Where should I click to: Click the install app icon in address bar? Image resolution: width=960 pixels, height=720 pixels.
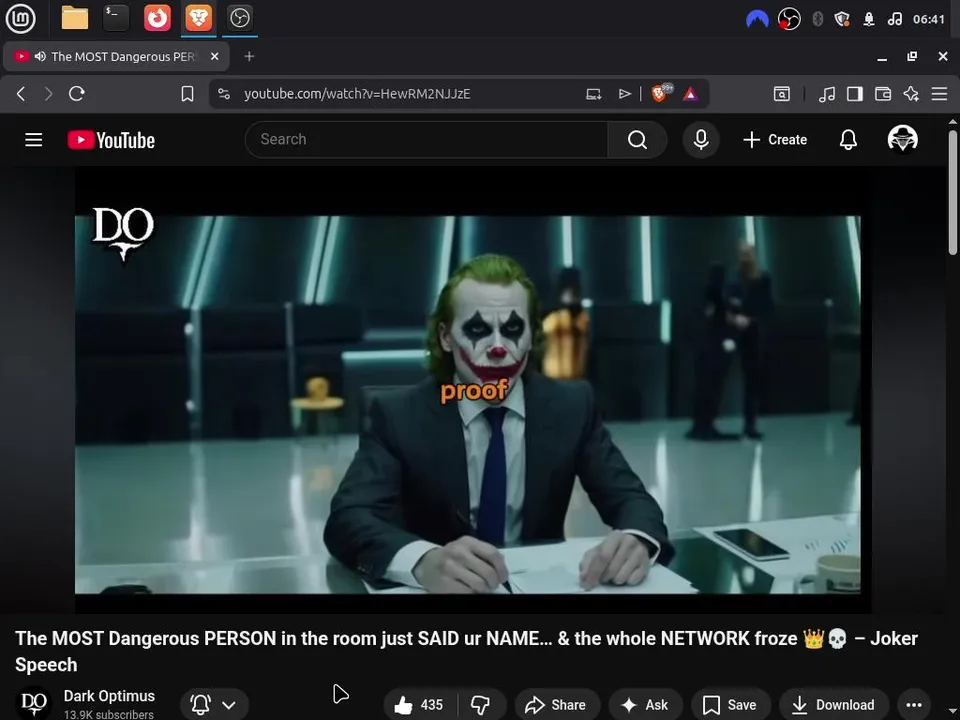pyautogui.click(x=593, y=94)
